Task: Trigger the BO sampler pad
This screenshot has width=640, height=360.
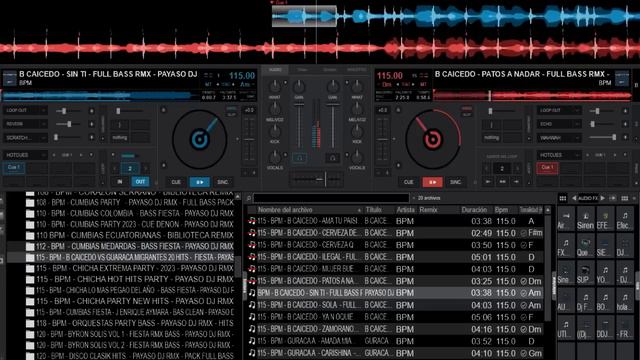Action: pos(605,300)
